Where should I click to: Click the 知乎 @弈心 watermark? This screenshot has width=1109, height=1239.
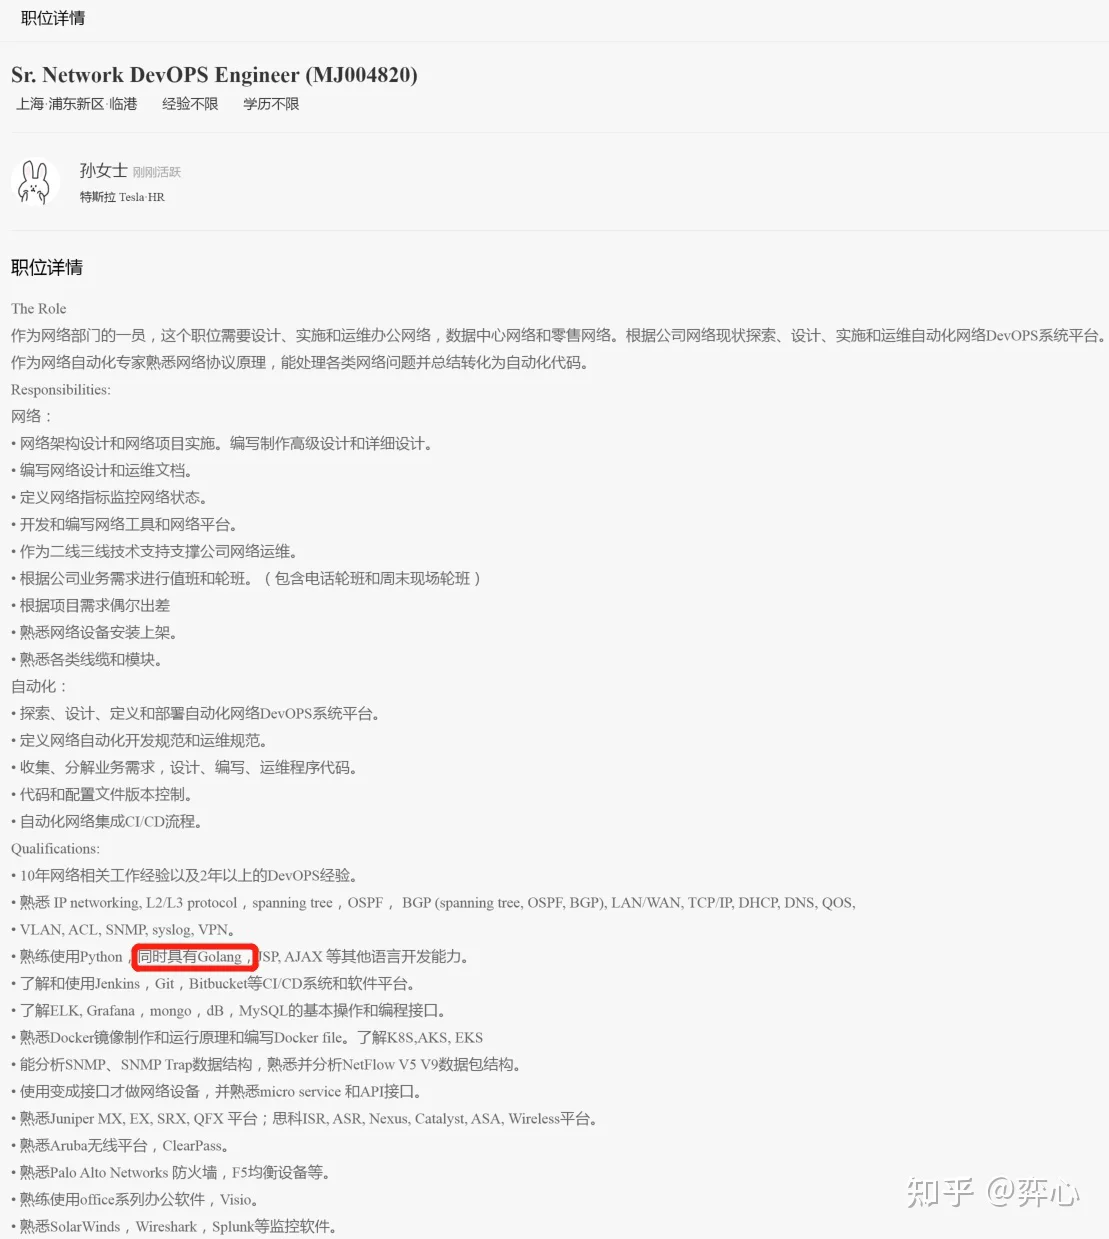click(x=993, y=1192)
